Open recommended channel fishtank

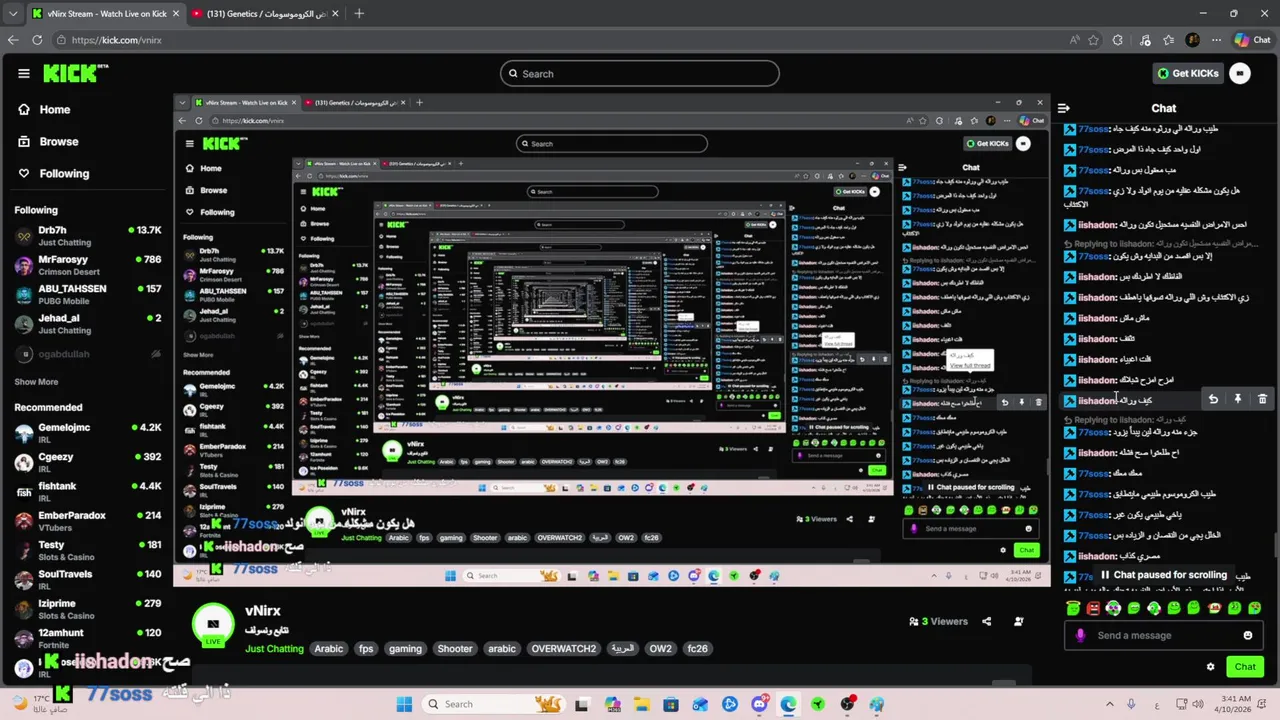click(88, 491)
